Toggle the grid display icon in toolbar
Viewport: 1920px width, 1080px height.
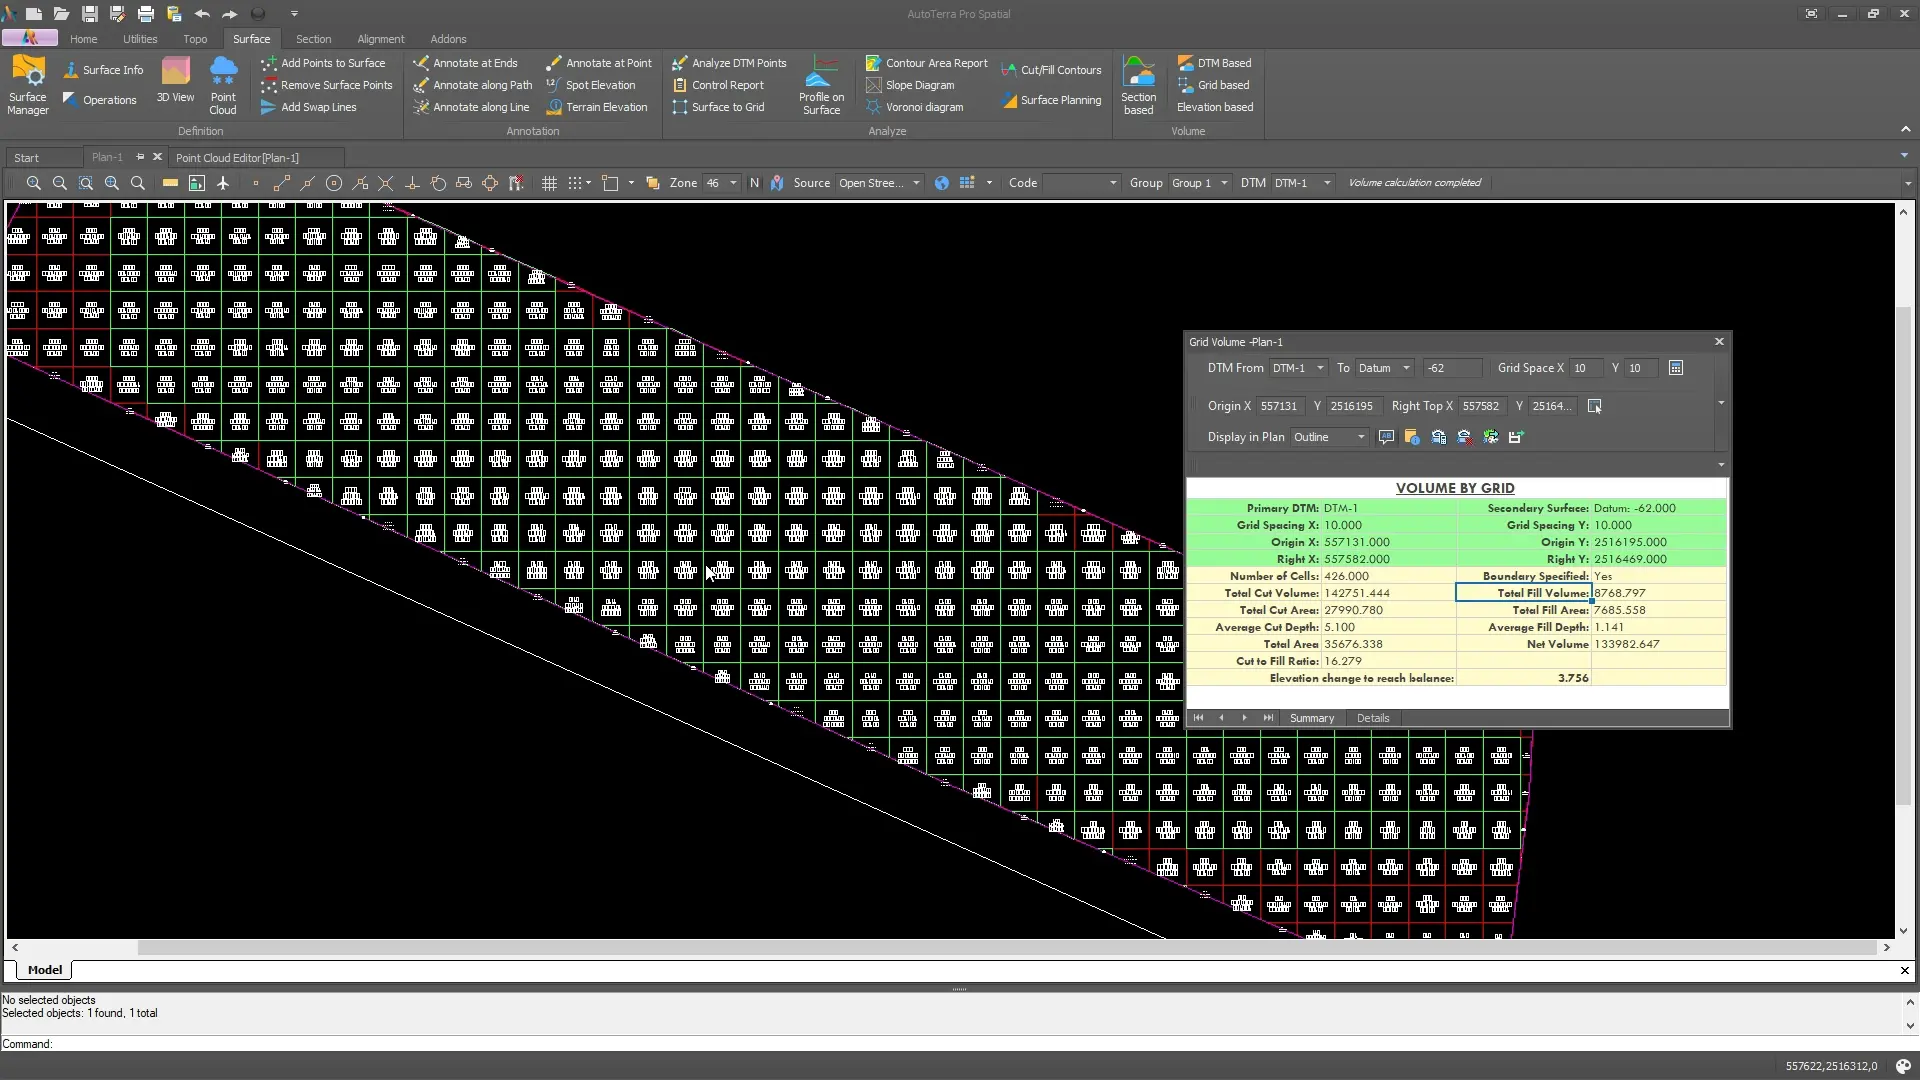(549, 183)
